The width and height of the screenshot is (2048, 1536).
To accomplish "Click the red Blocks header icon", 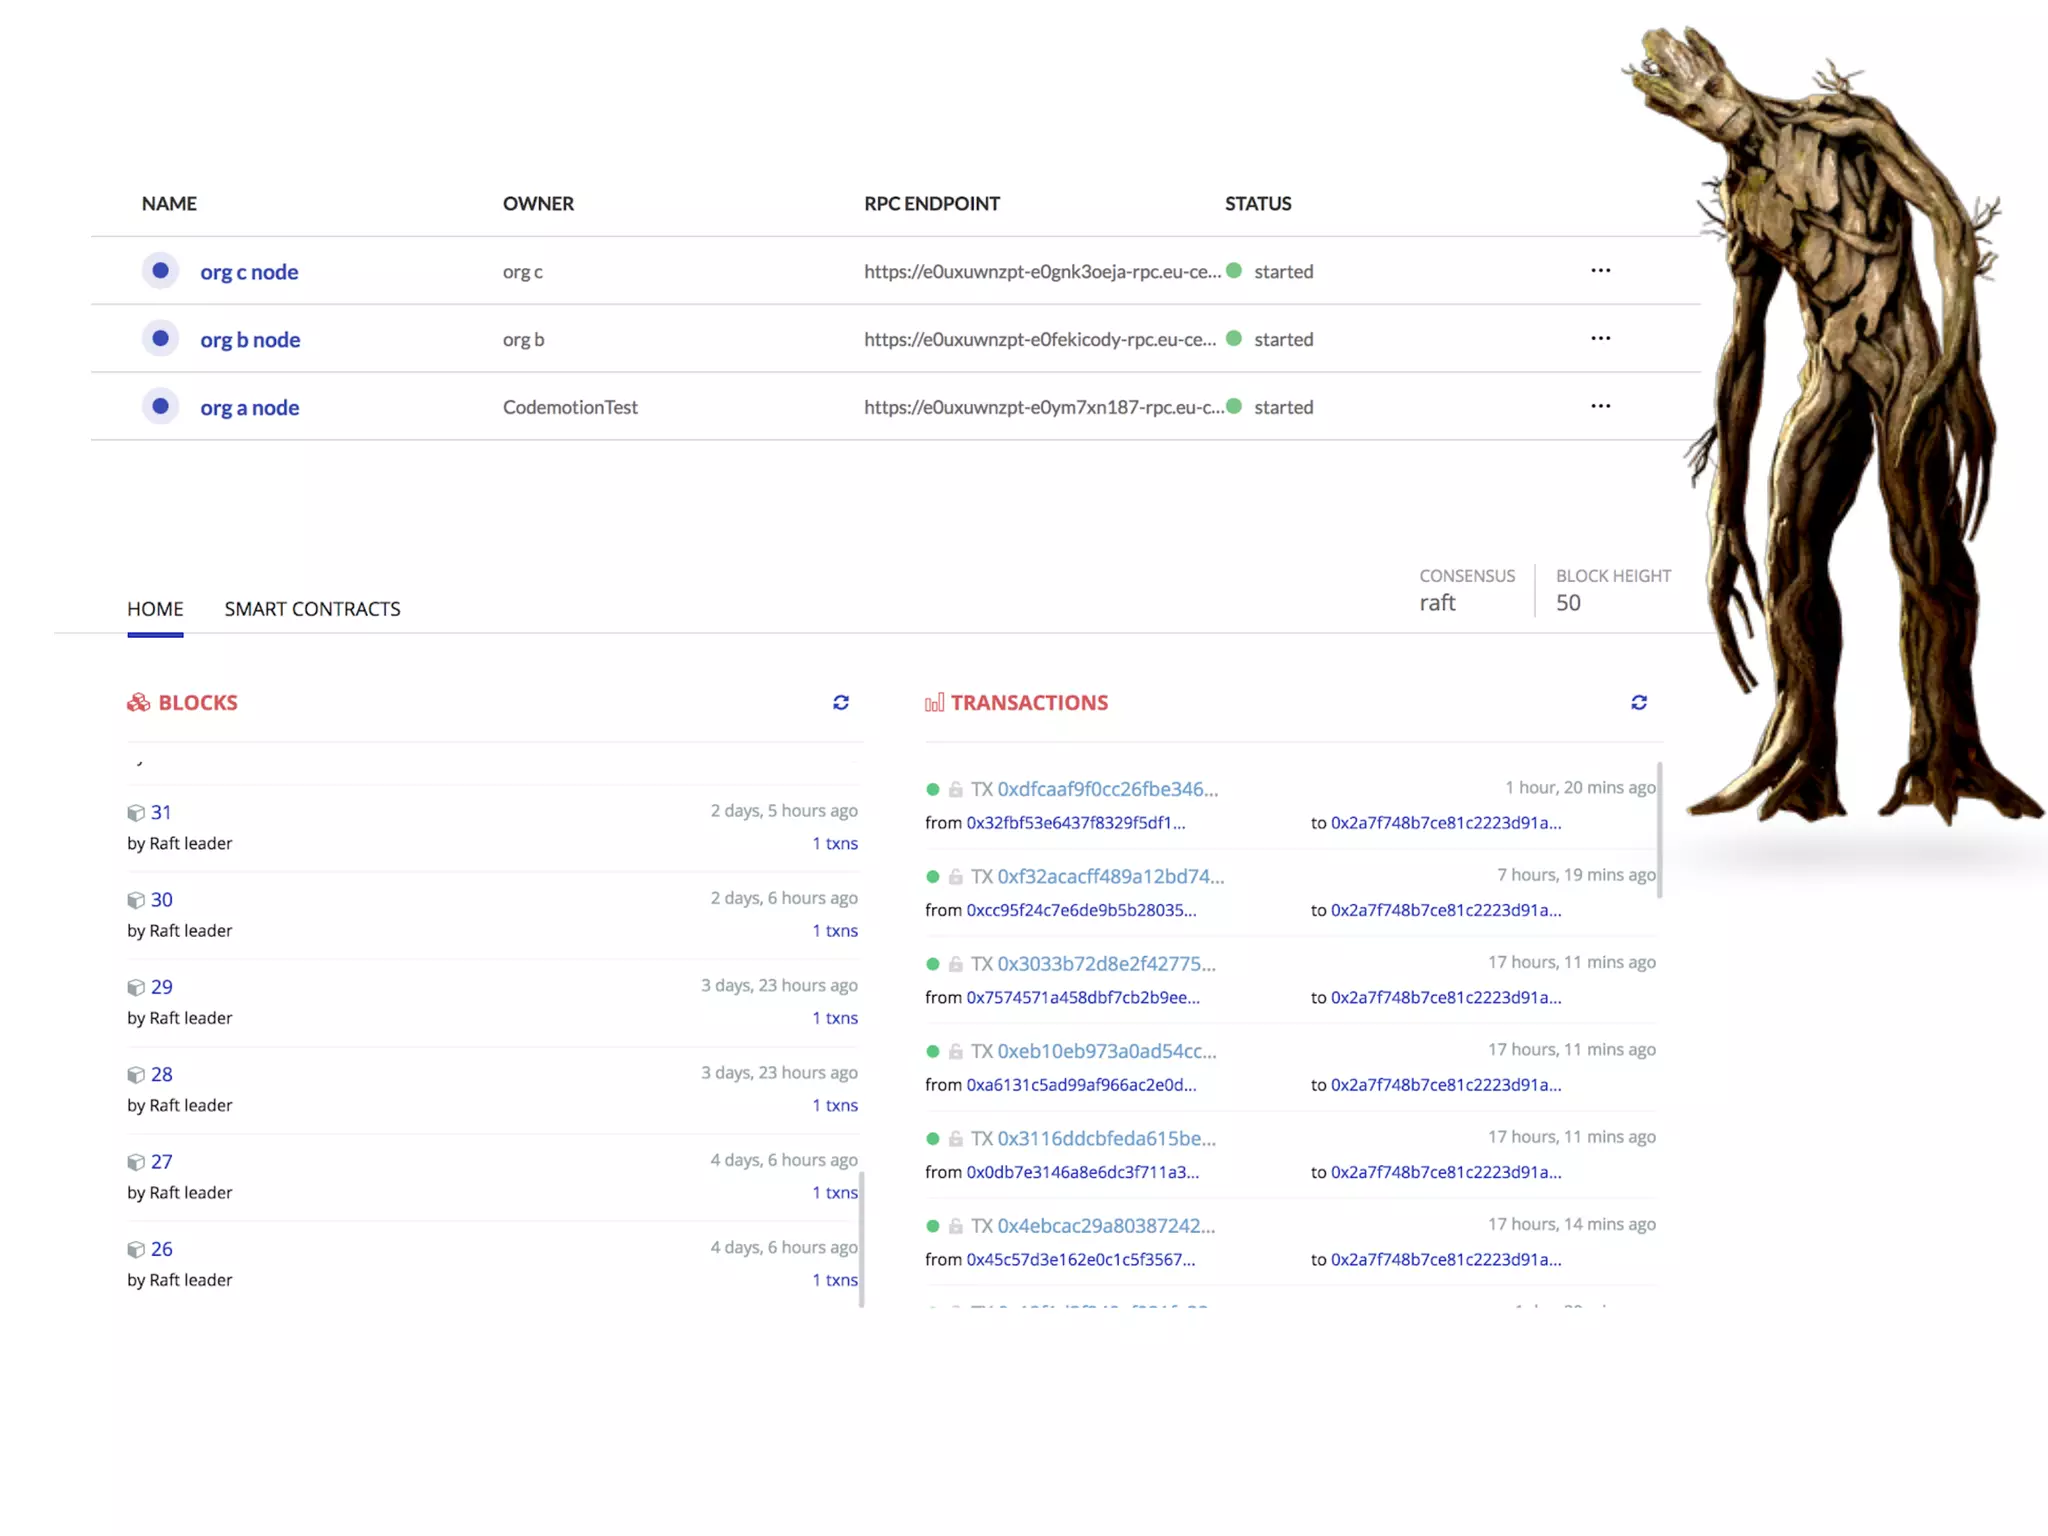I will (139, 703).
